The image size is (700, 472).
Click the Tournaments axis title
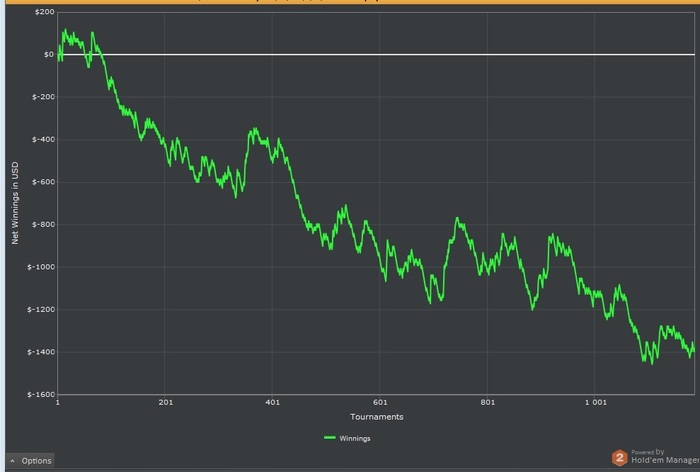click(376, 417)
